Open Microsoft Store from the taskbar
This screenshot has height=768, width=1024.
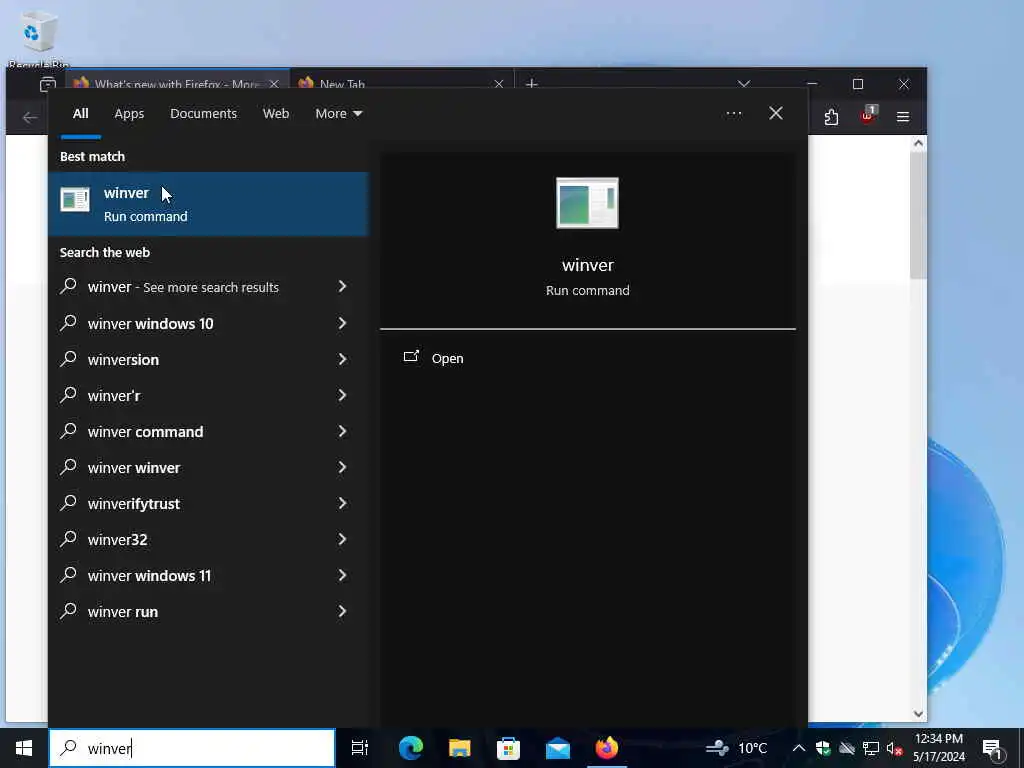pos(508,748)
